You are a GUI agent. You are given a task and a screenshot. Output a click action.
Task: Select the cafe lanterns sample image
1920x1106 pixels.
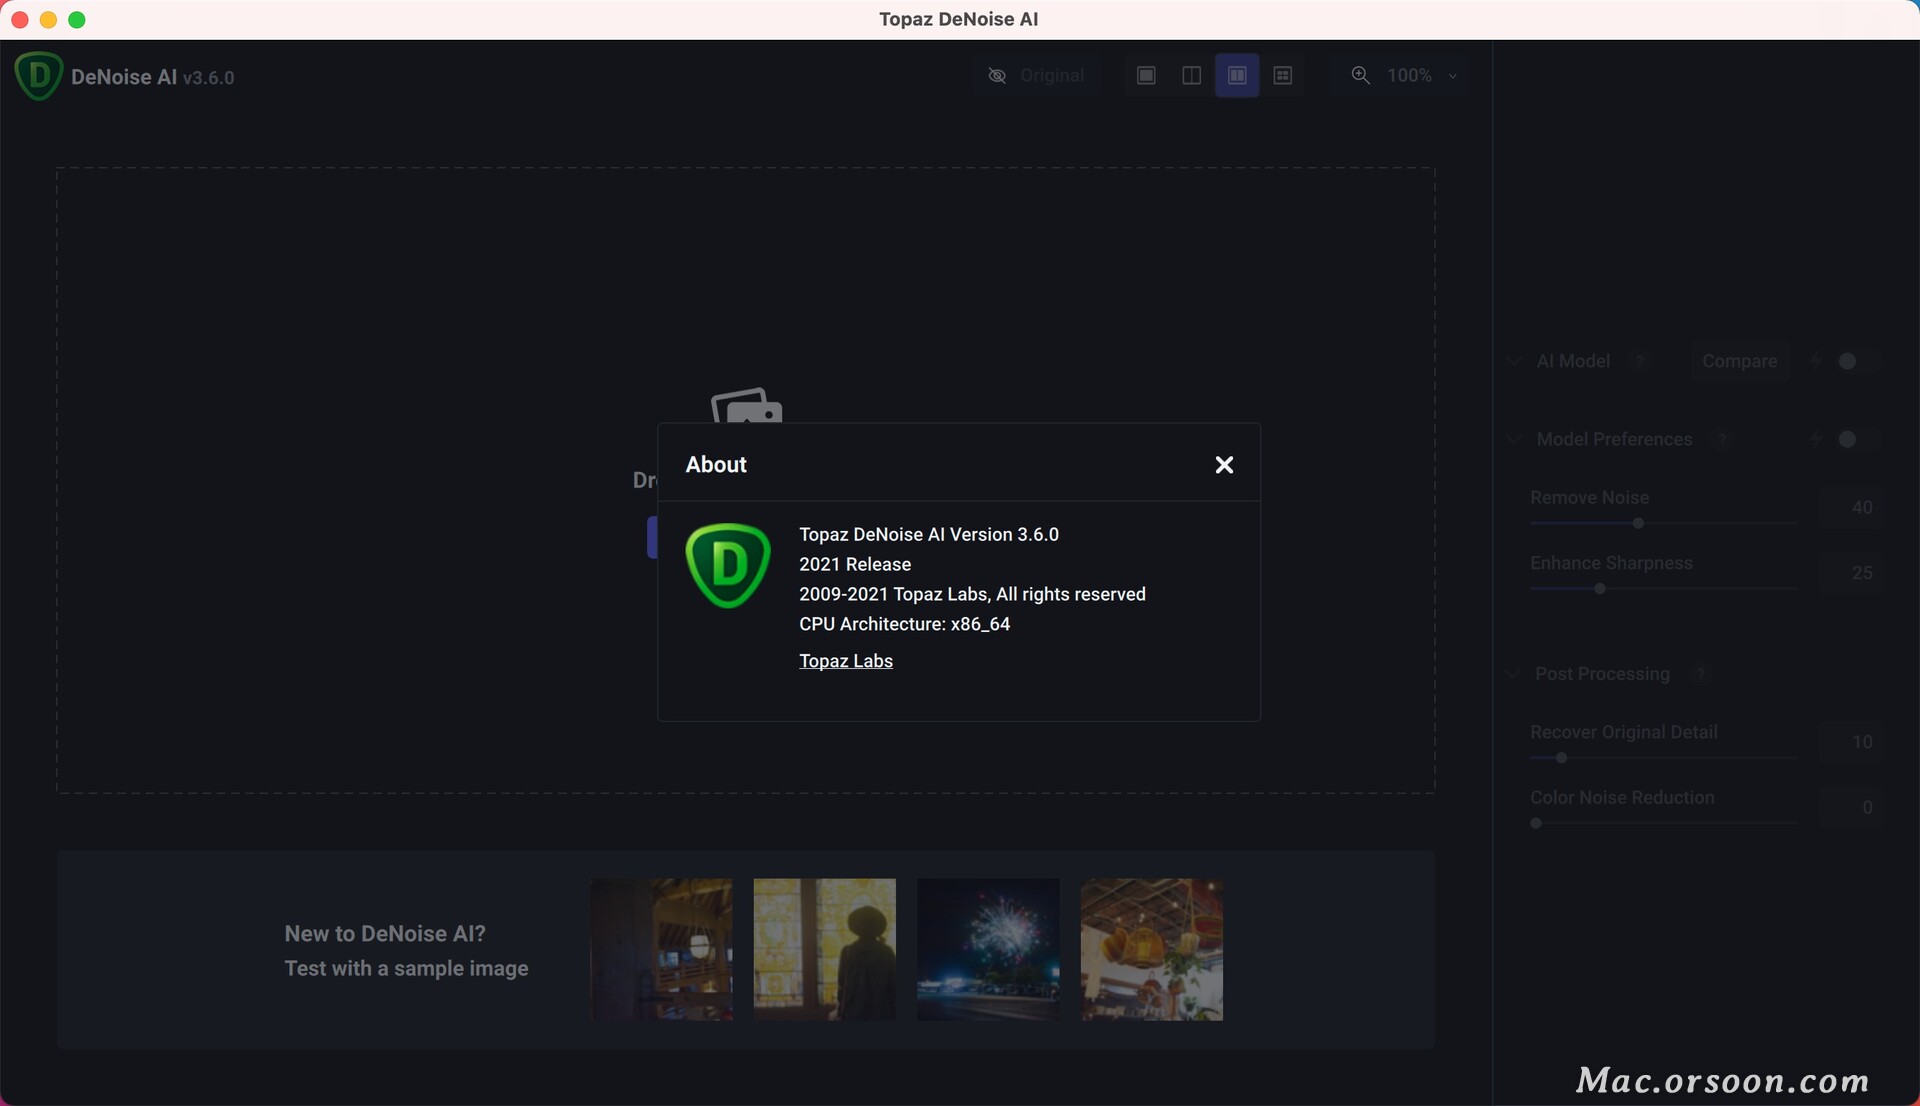click(1152, 949)
